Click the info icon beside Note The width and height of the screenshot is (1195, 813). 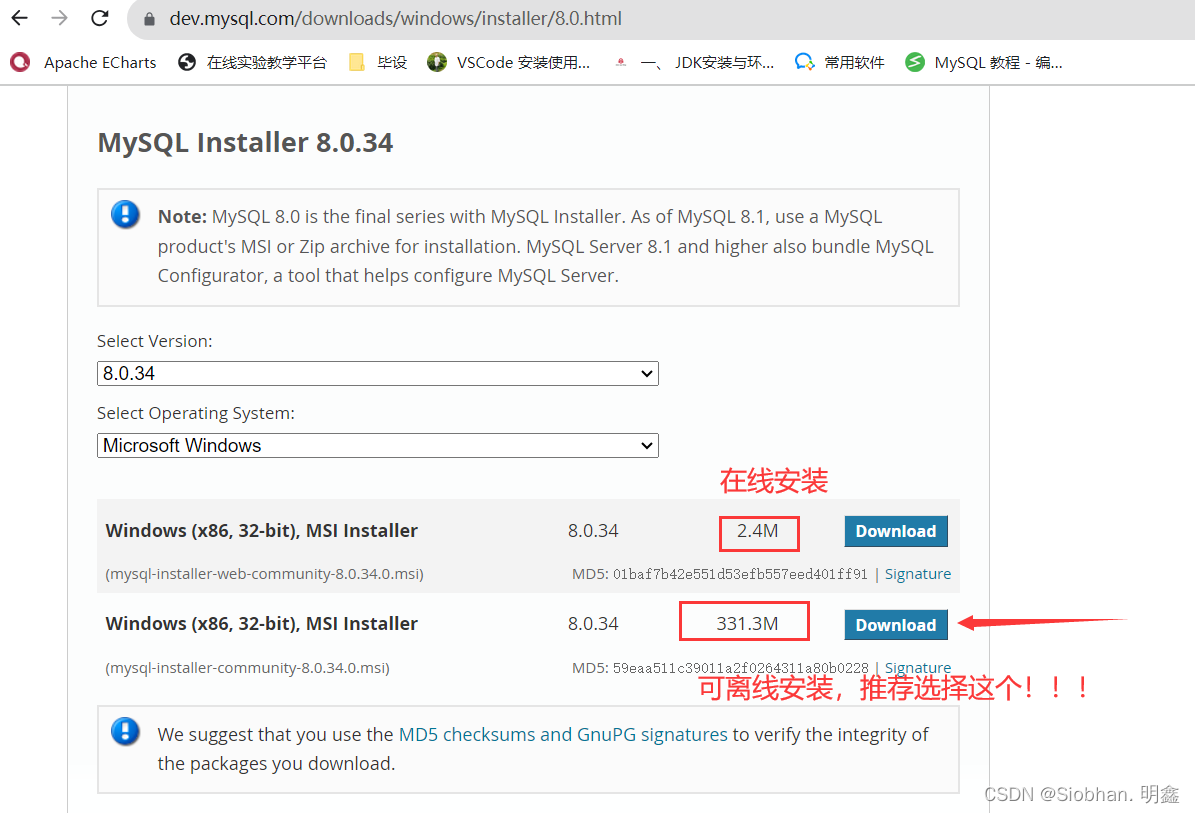click(125, 215)
